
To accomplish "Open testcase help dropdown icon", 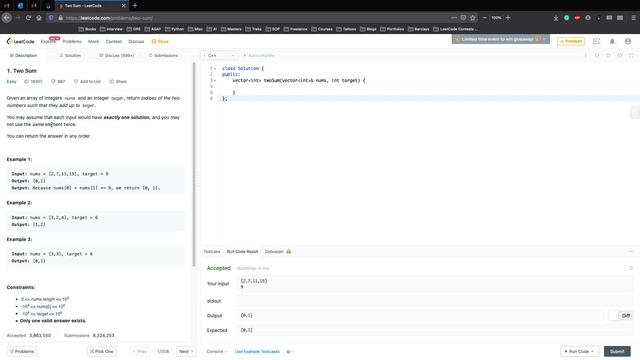I will [290, 351].
